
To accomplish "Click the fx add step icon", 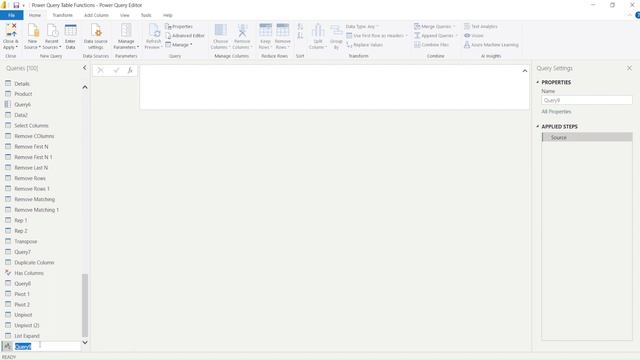I will (x=130, y=71).
